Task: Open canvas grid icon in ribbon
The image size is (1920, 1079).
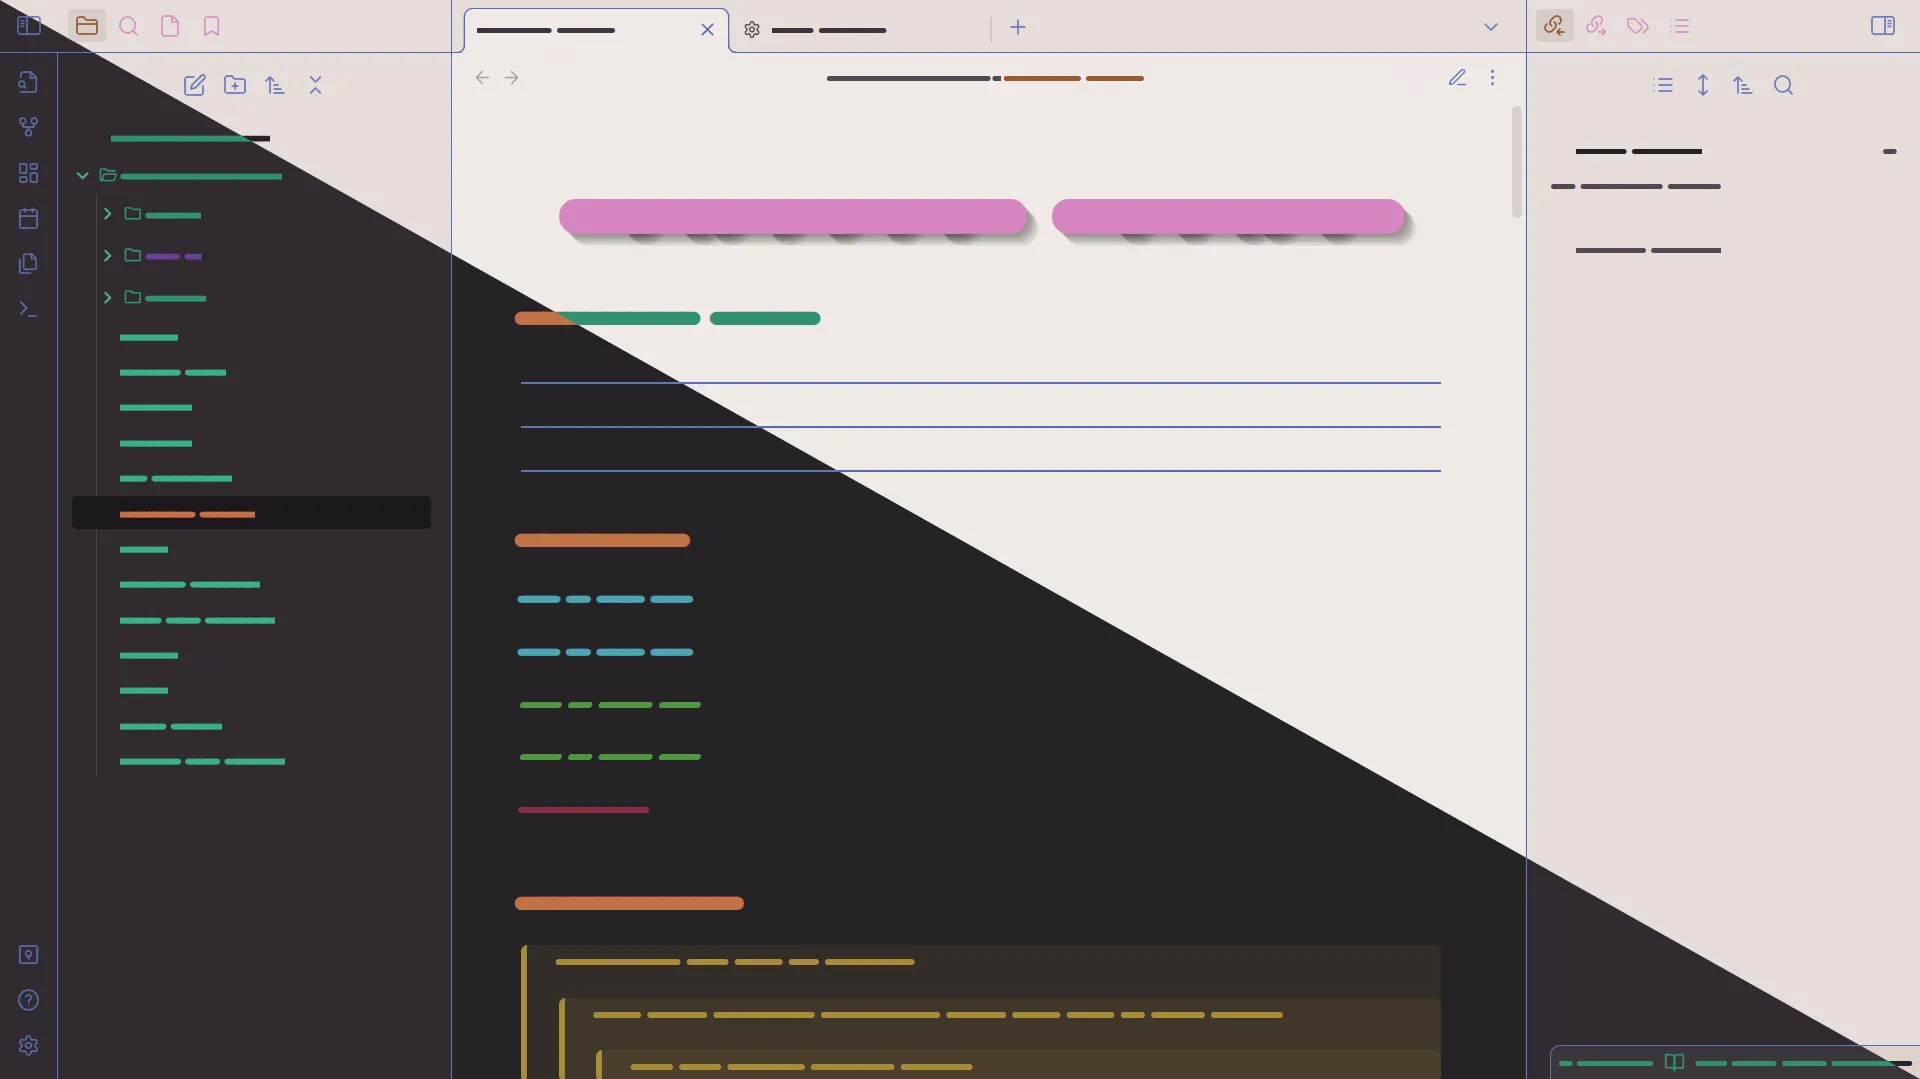Action: point(29,173)
